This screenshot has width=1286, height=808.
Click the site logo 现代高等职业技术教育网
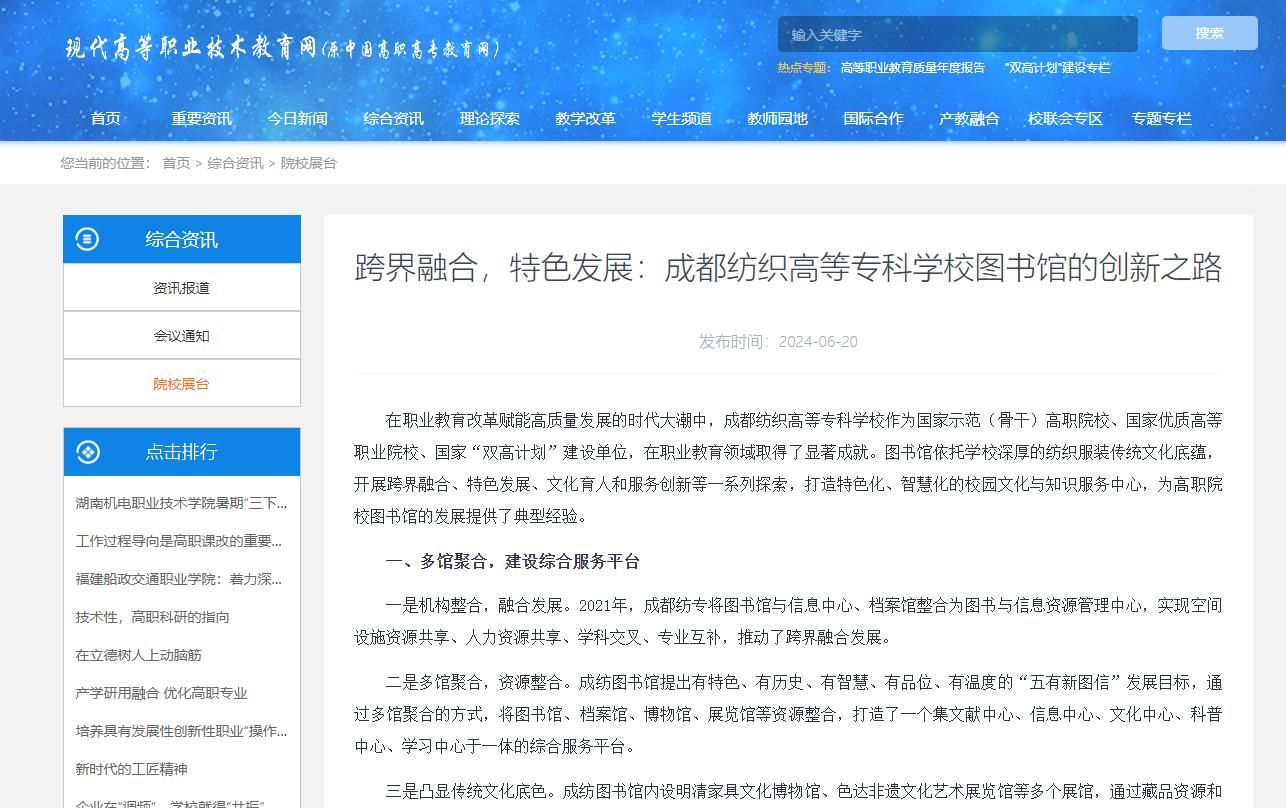click(x=282, y=48)
